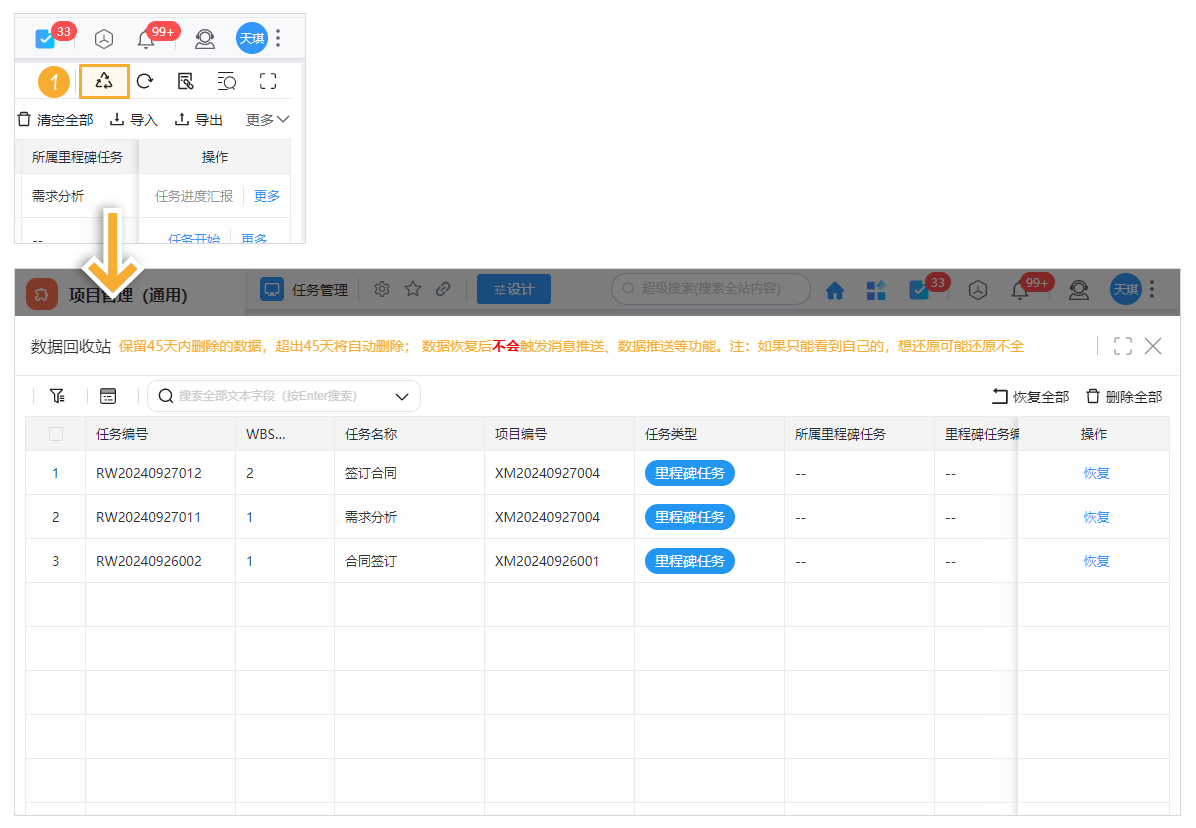Click 恢复全部 to restore all records

(1030, 397)
